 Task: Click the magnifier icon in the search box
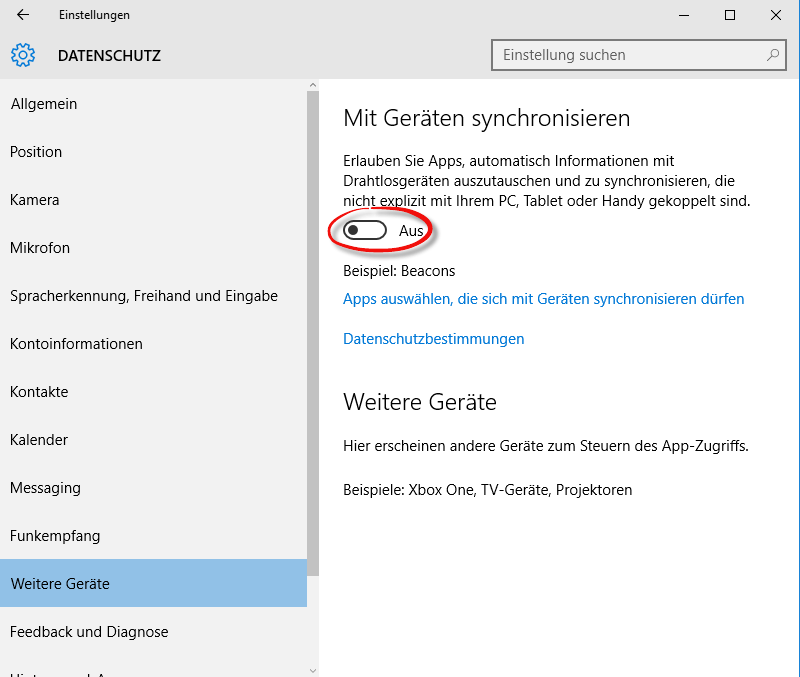[x=772, y=55]
